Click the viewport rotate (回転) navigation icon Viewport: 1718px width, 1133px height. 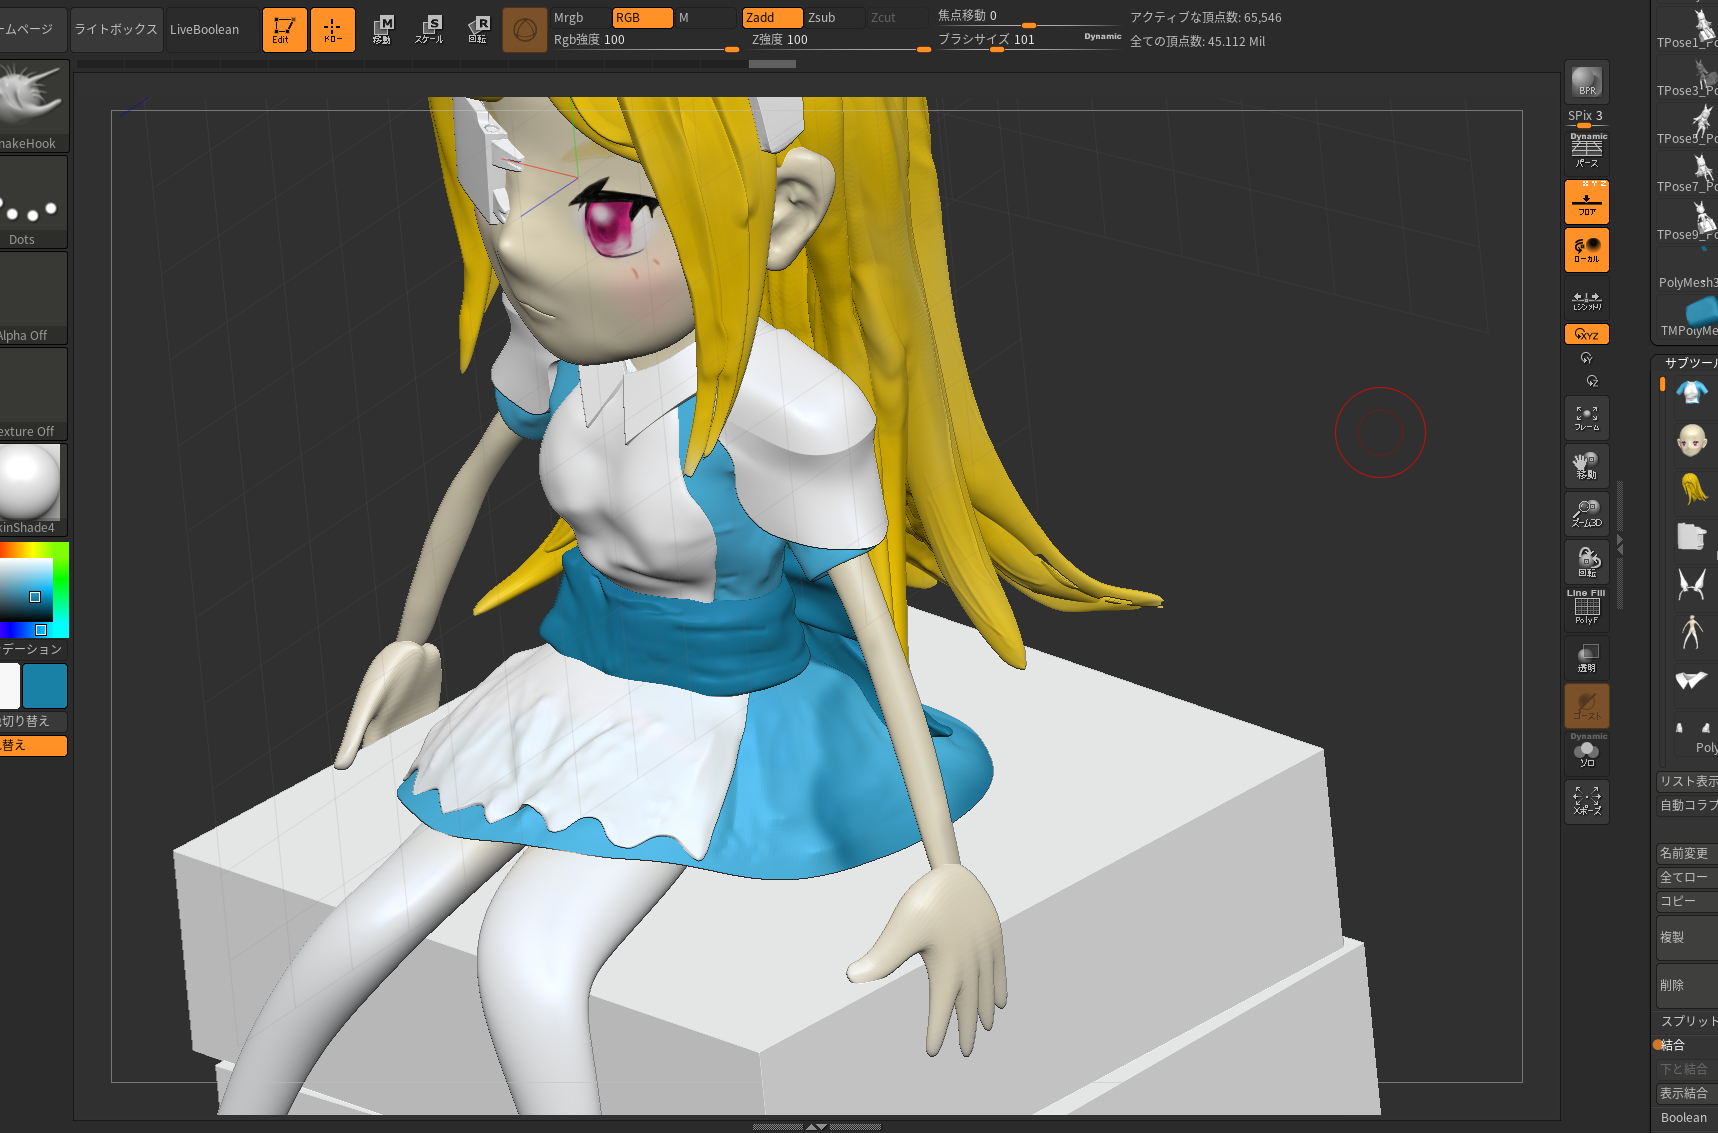pos(1587,562)
